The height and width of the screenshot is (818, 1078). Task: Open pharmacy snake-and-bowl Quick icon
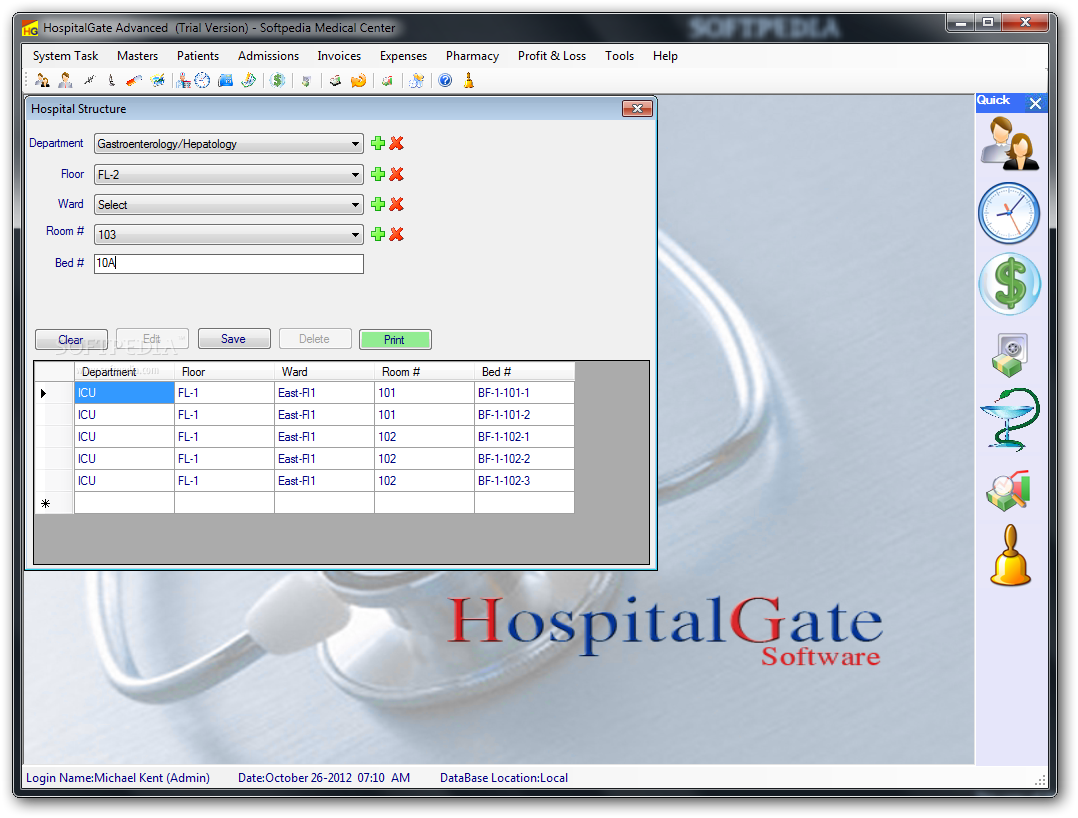click(1009, 419)
